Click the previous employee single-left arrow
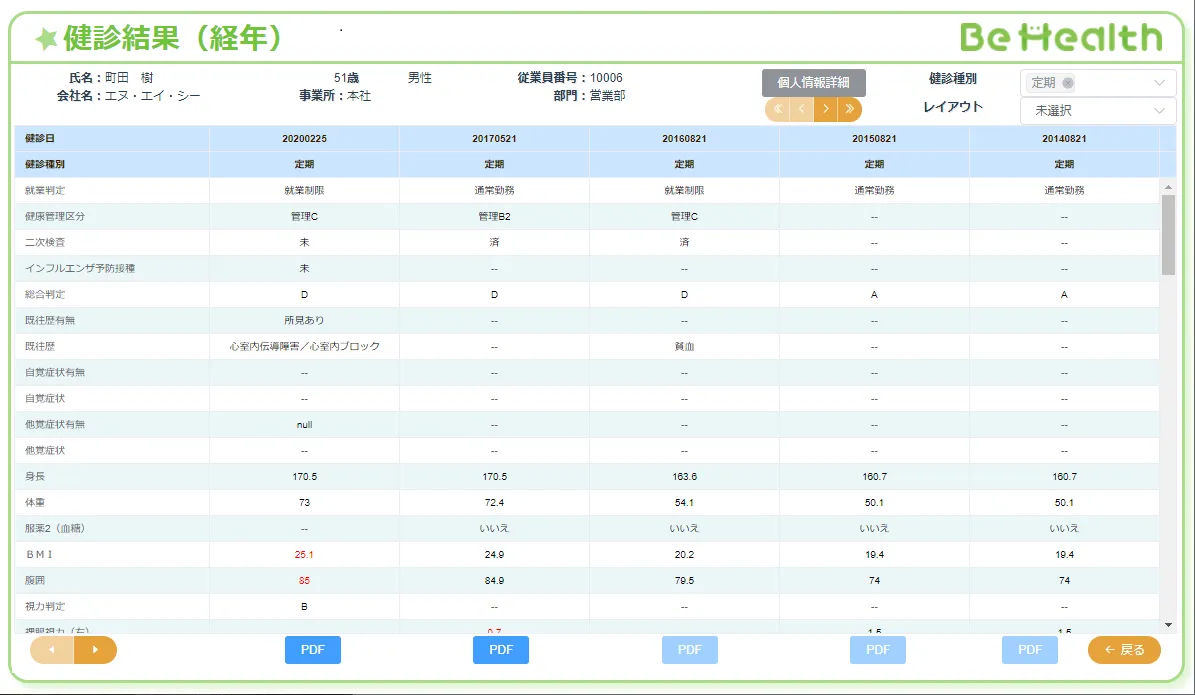 point(801,109)
